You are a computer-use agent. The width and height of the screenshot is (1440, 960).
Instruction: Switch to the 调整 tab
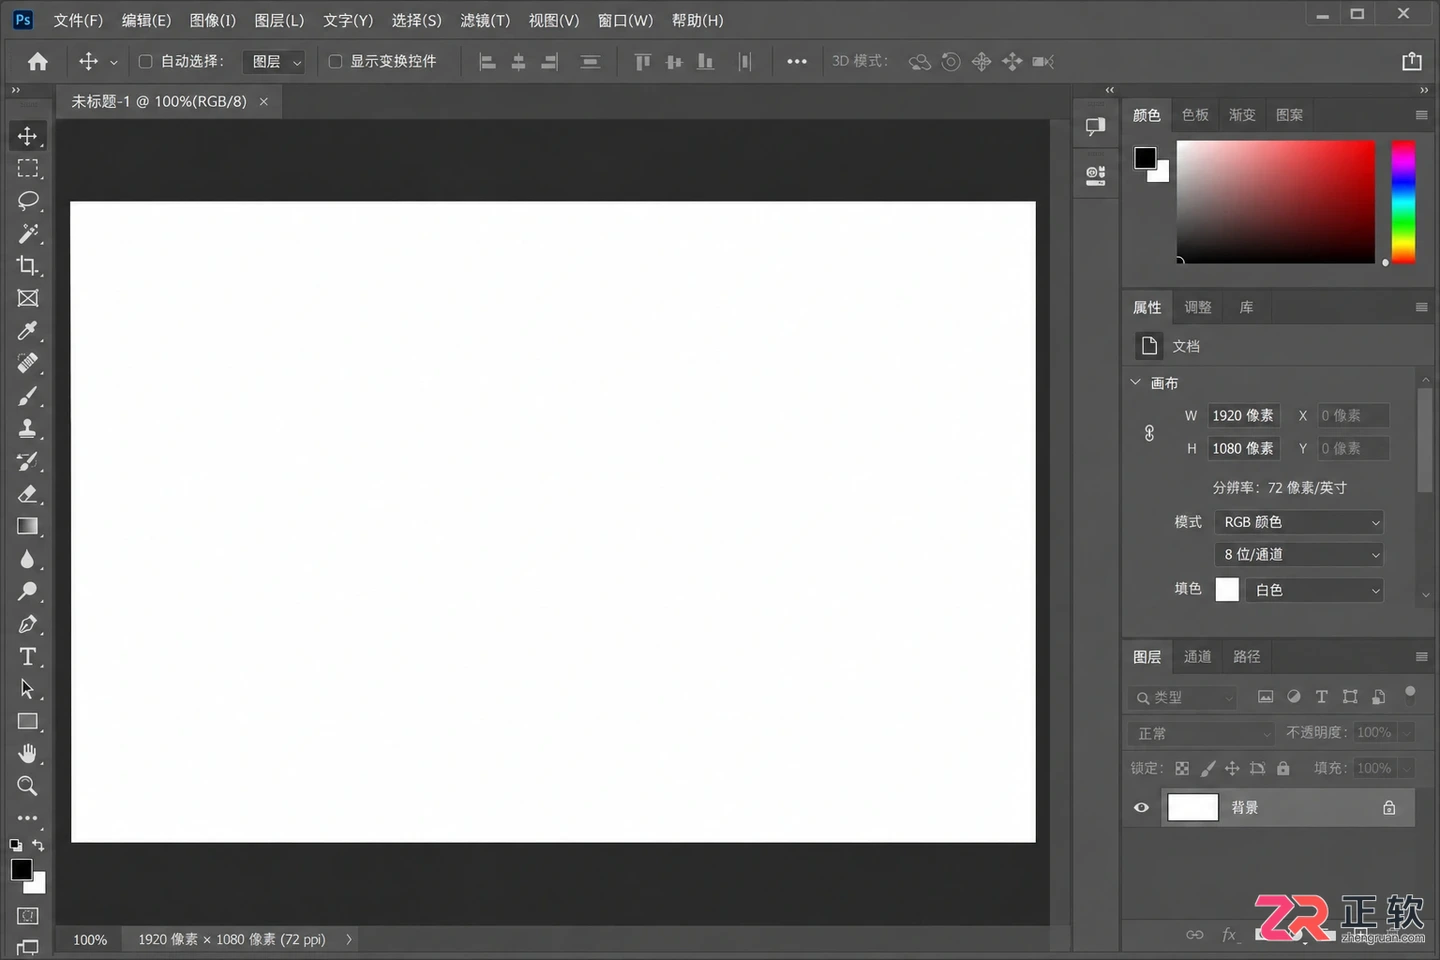pos(1198,307)
